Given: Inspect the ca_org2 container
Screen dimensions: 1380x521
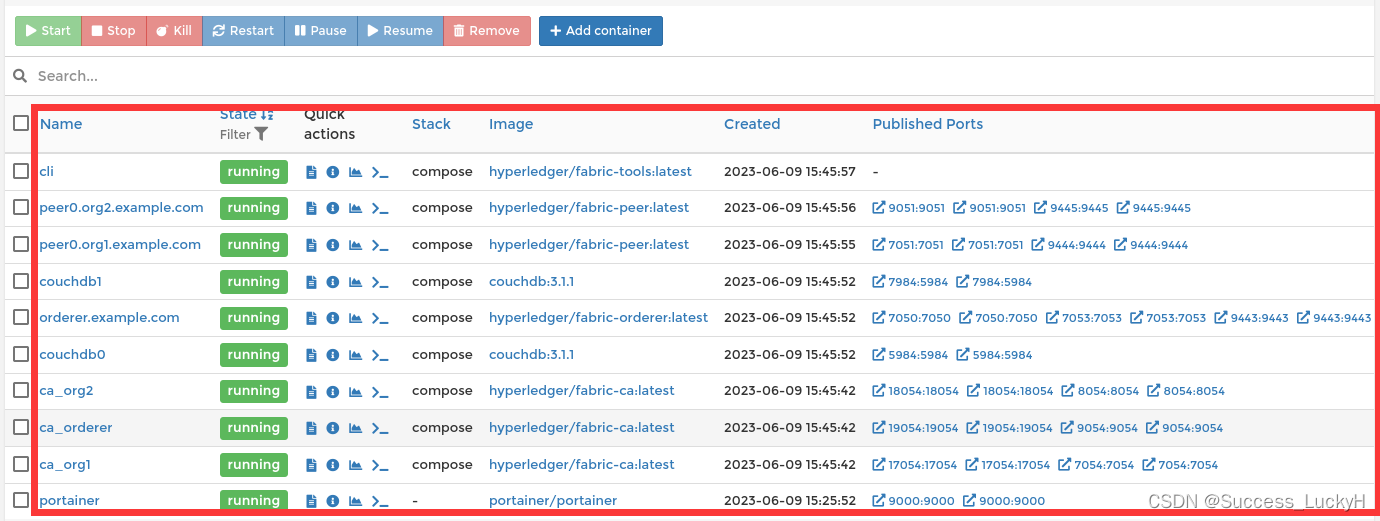Looking at the screenshot, I should point(333,391).
